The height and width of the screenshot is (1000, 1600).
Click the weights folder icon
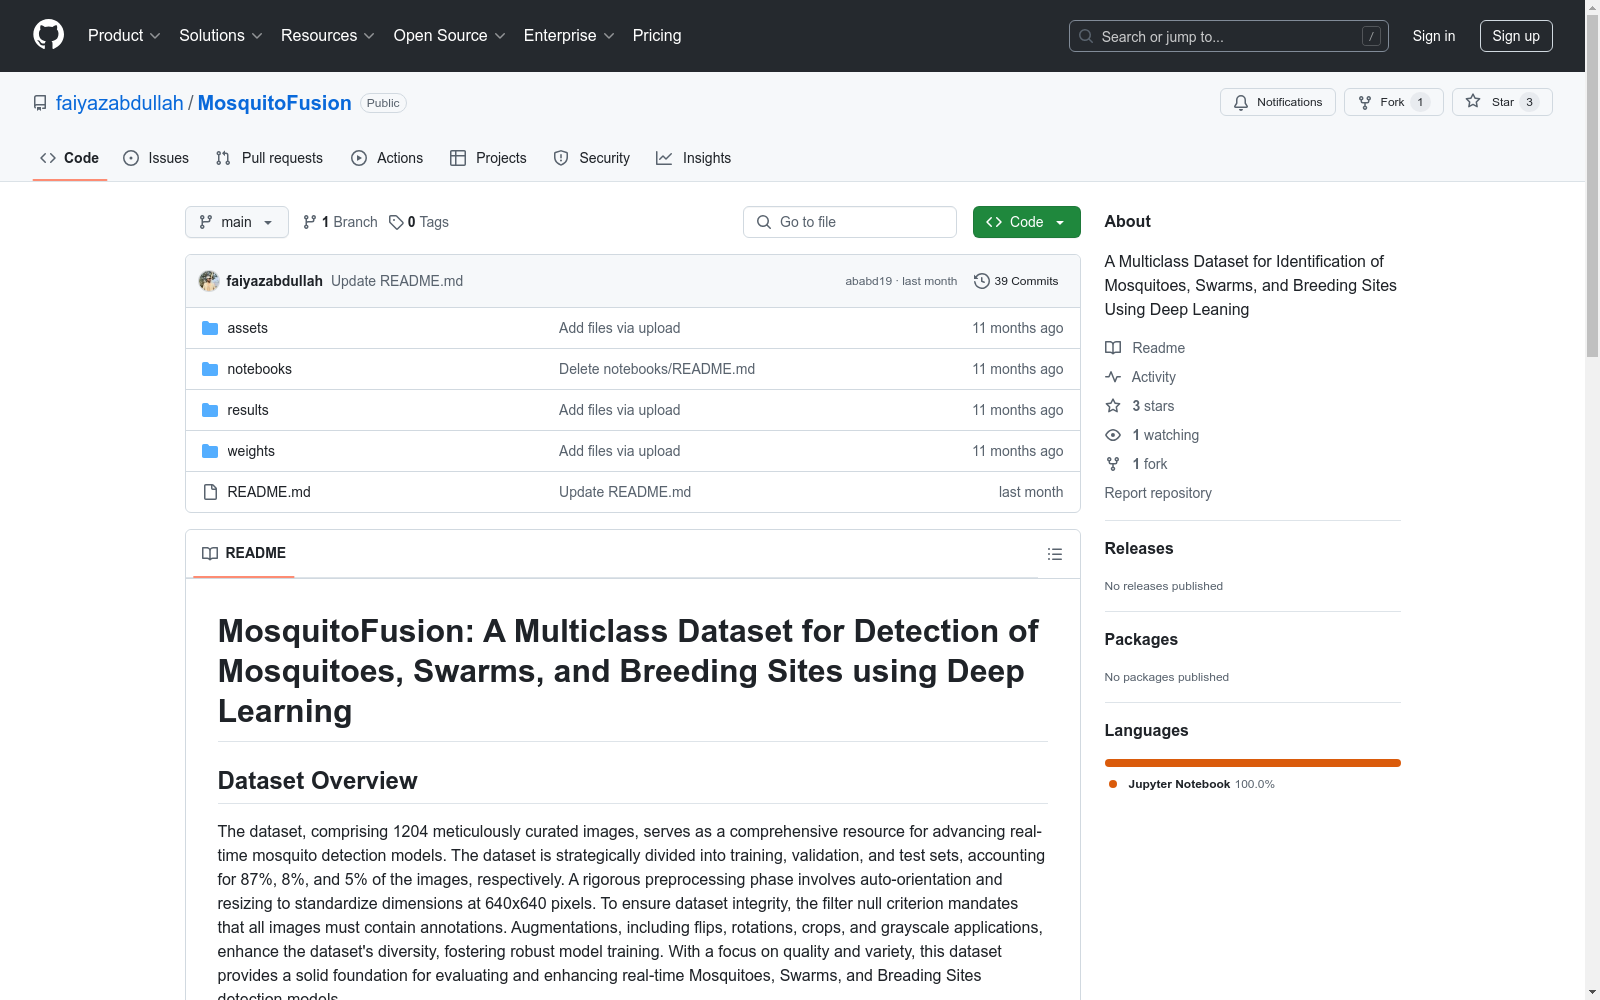210,451
